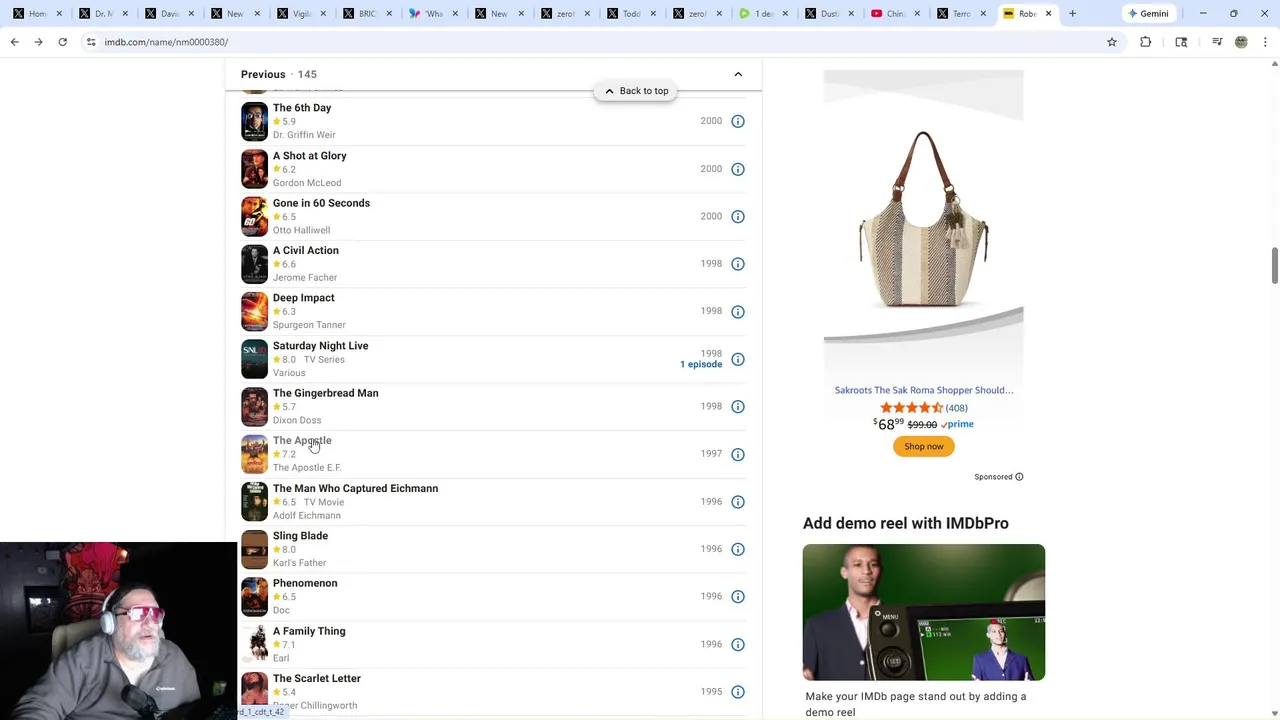The image size is (1280, 720).
Task: Open Sling Blade title link
Action: (300, 536)
